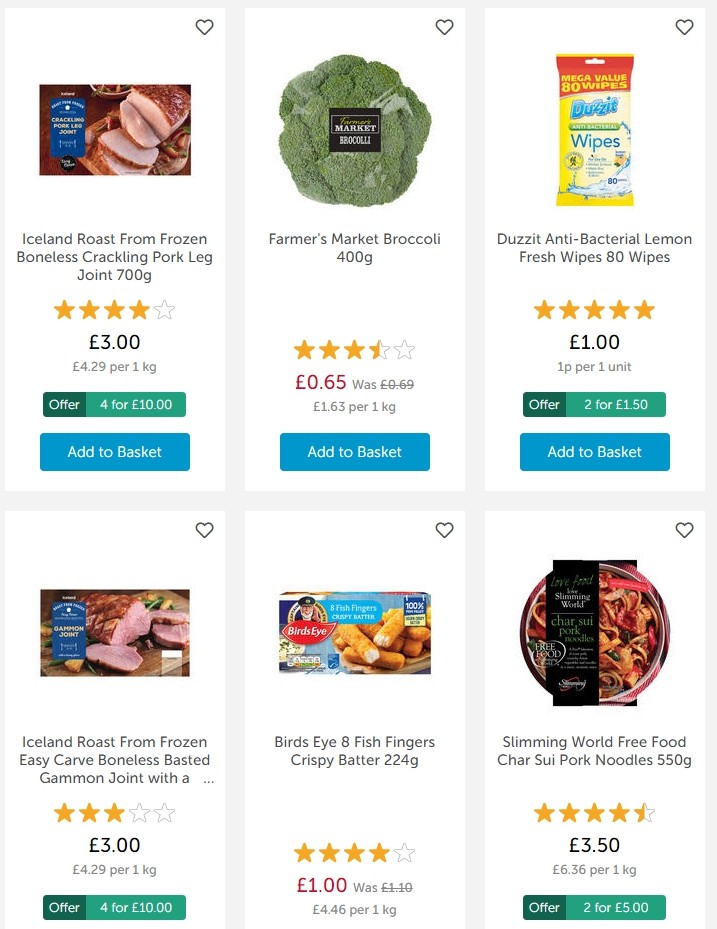Favourite the Crackling Pork Leg Joint

(204, 27)
